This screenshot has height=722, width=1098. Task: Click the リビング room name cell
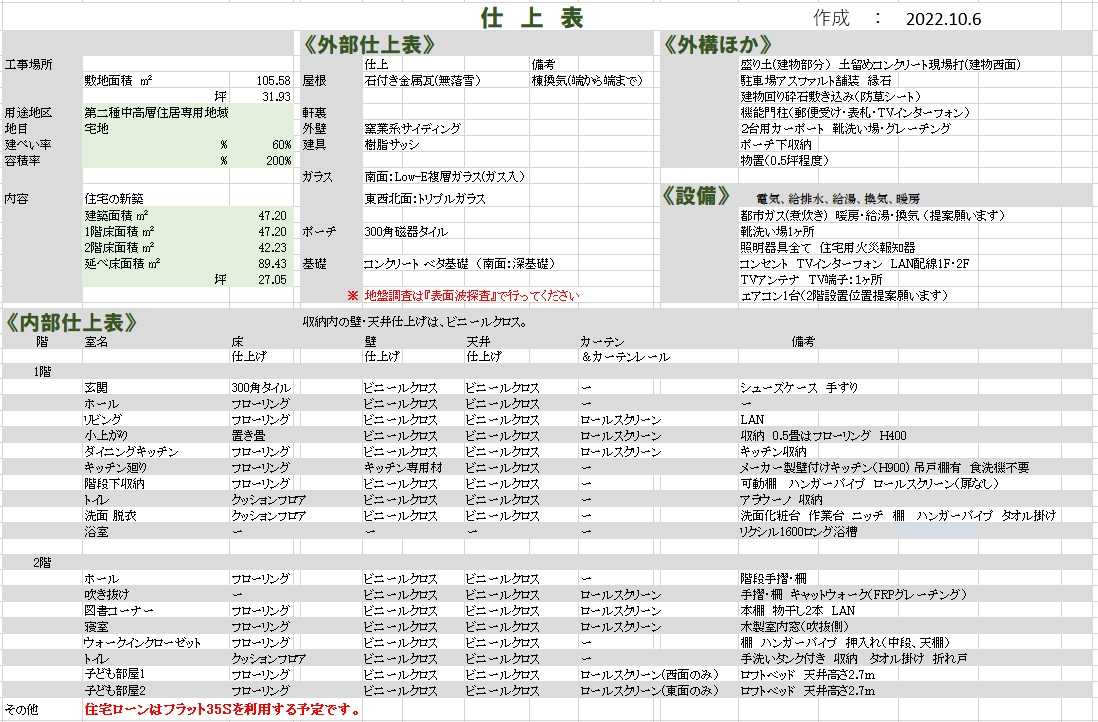point(102,420)
